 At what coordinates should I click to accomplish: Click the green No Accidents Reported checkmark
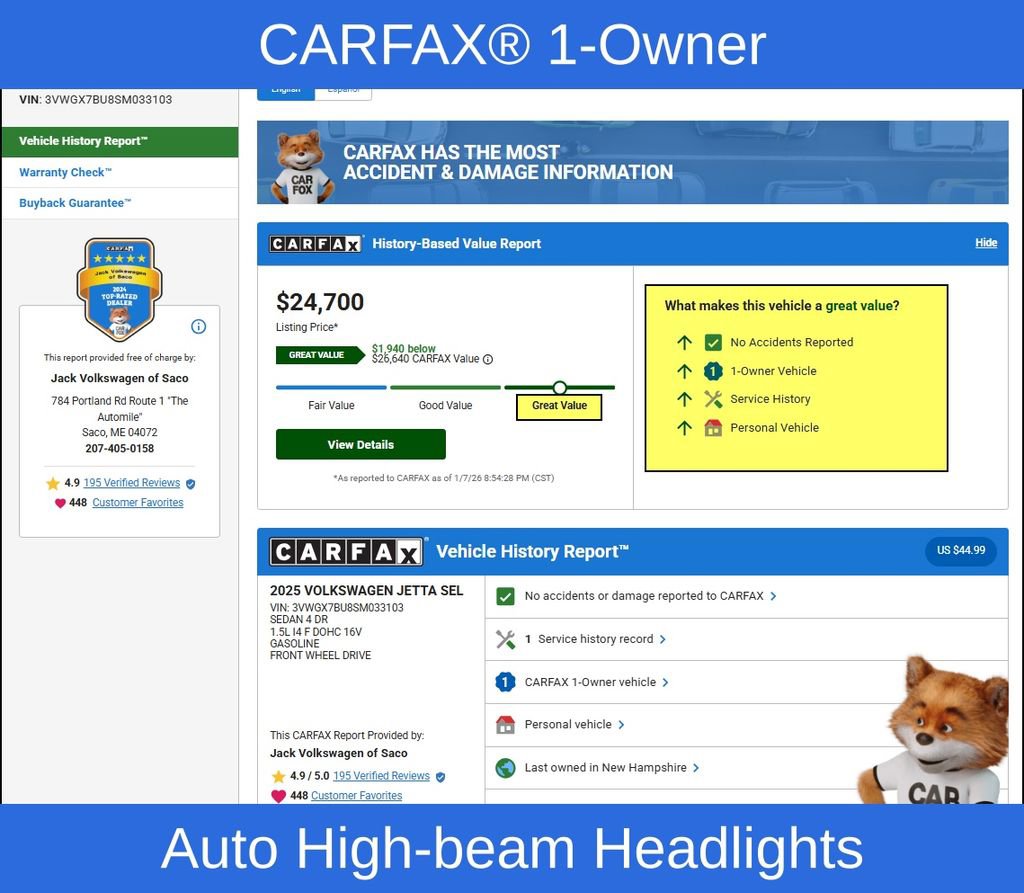pyautogui.click(x=713, y=342)
